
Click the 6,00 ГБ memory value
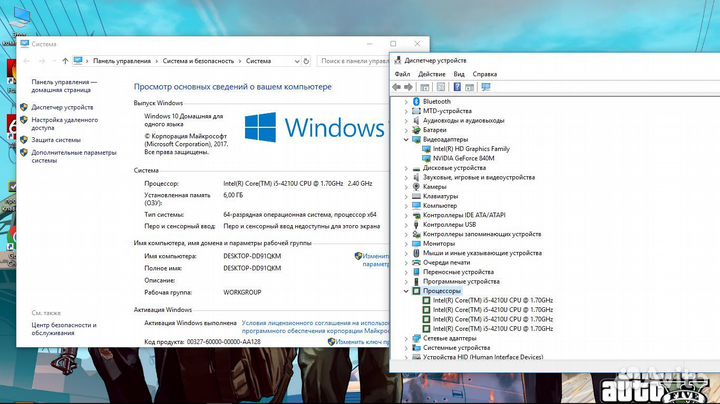tap(233, 195)
